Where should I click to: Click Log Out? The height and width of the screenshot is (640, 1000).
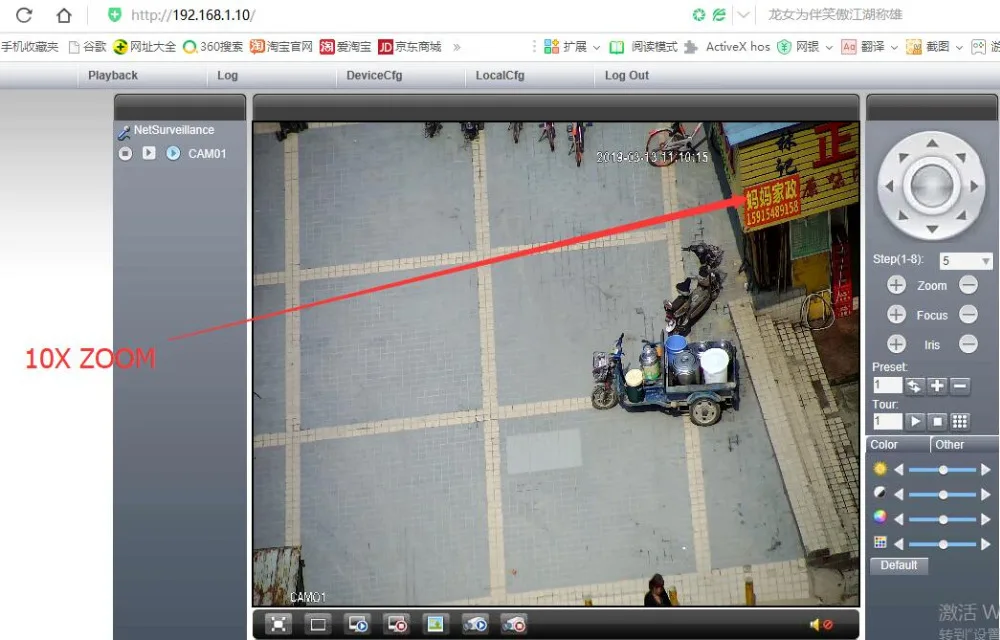626,75
